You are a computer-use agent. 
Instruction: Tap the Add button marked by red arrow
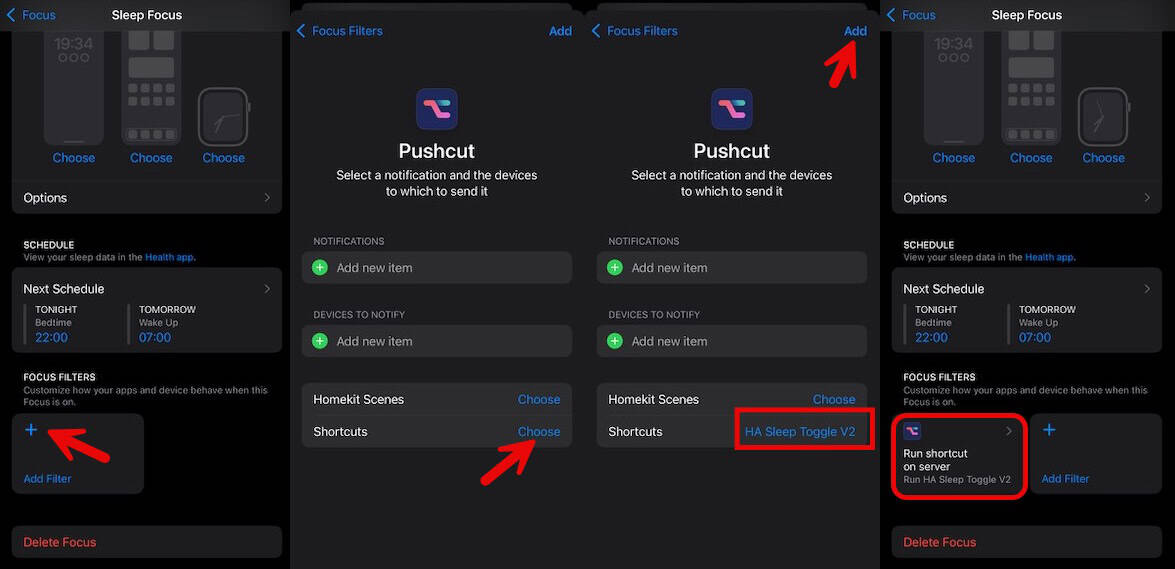855,31
